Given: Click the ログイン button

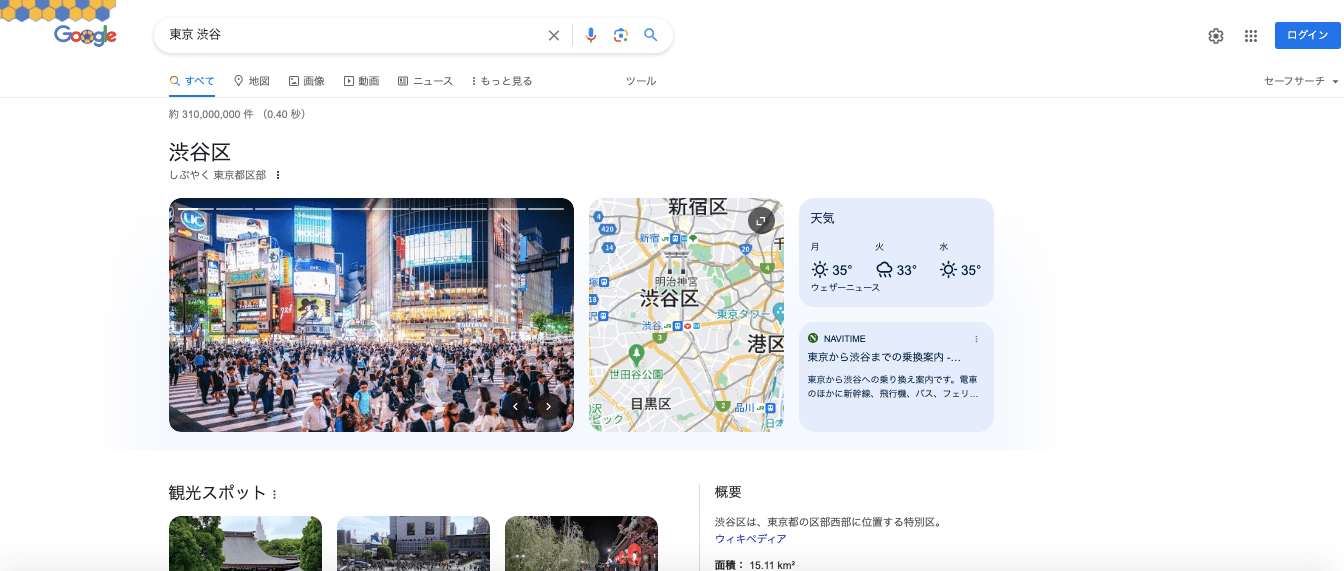Looking at the screenshot, I should (1307, 35).
